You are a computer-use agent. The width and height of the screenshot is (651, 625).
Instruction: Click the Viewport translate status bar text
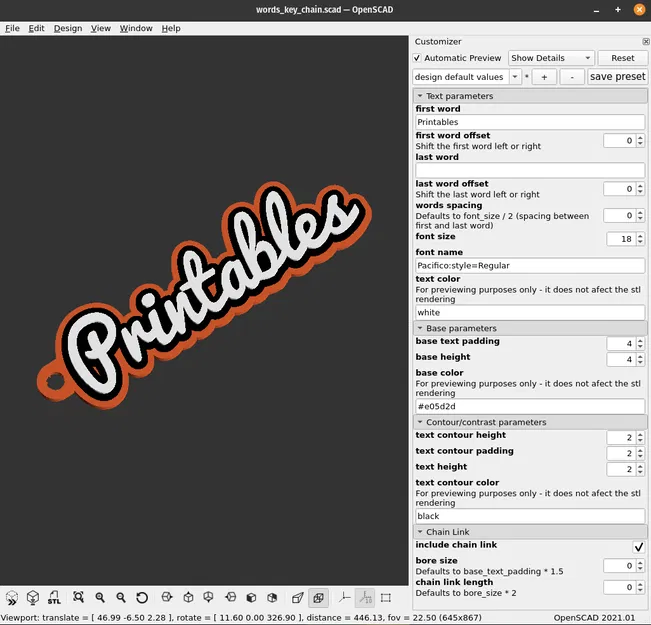pos(241,618)
